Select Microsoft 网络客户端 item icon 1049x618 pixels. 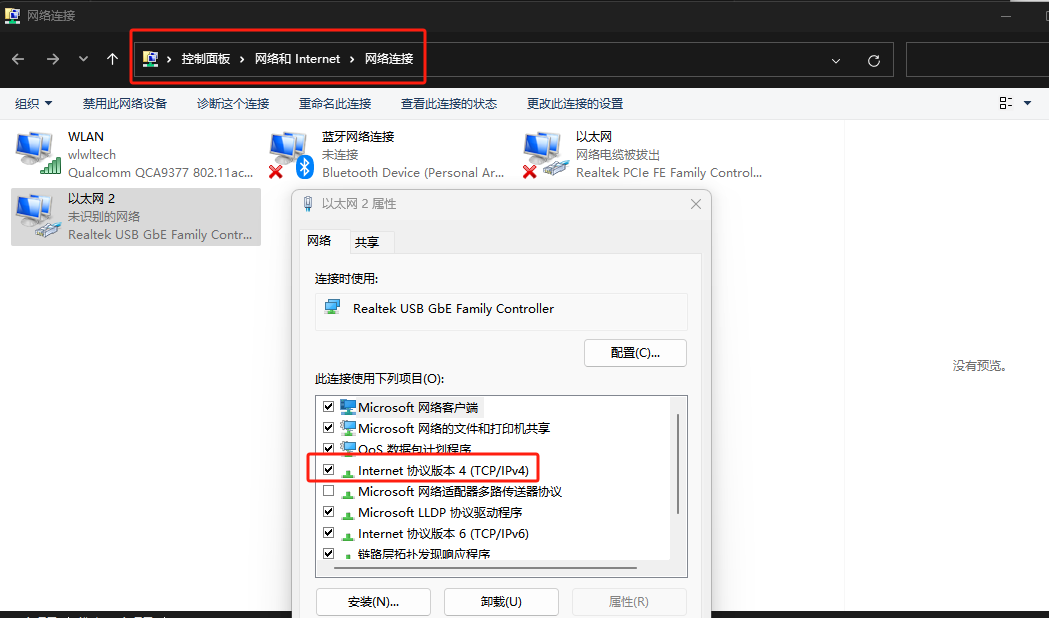click(347, 407)
